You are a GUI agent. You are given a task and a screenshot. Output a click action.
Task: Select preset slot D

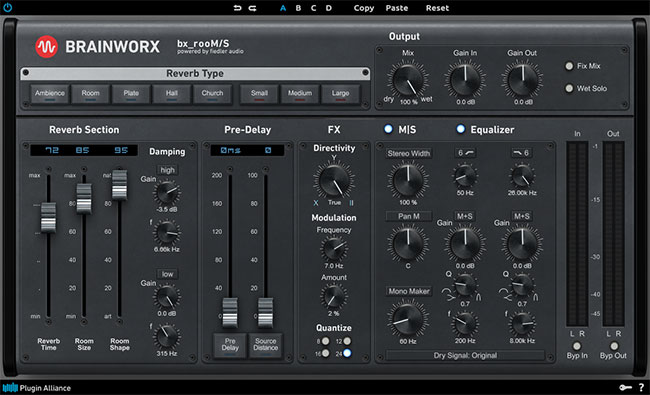[329, 8]
